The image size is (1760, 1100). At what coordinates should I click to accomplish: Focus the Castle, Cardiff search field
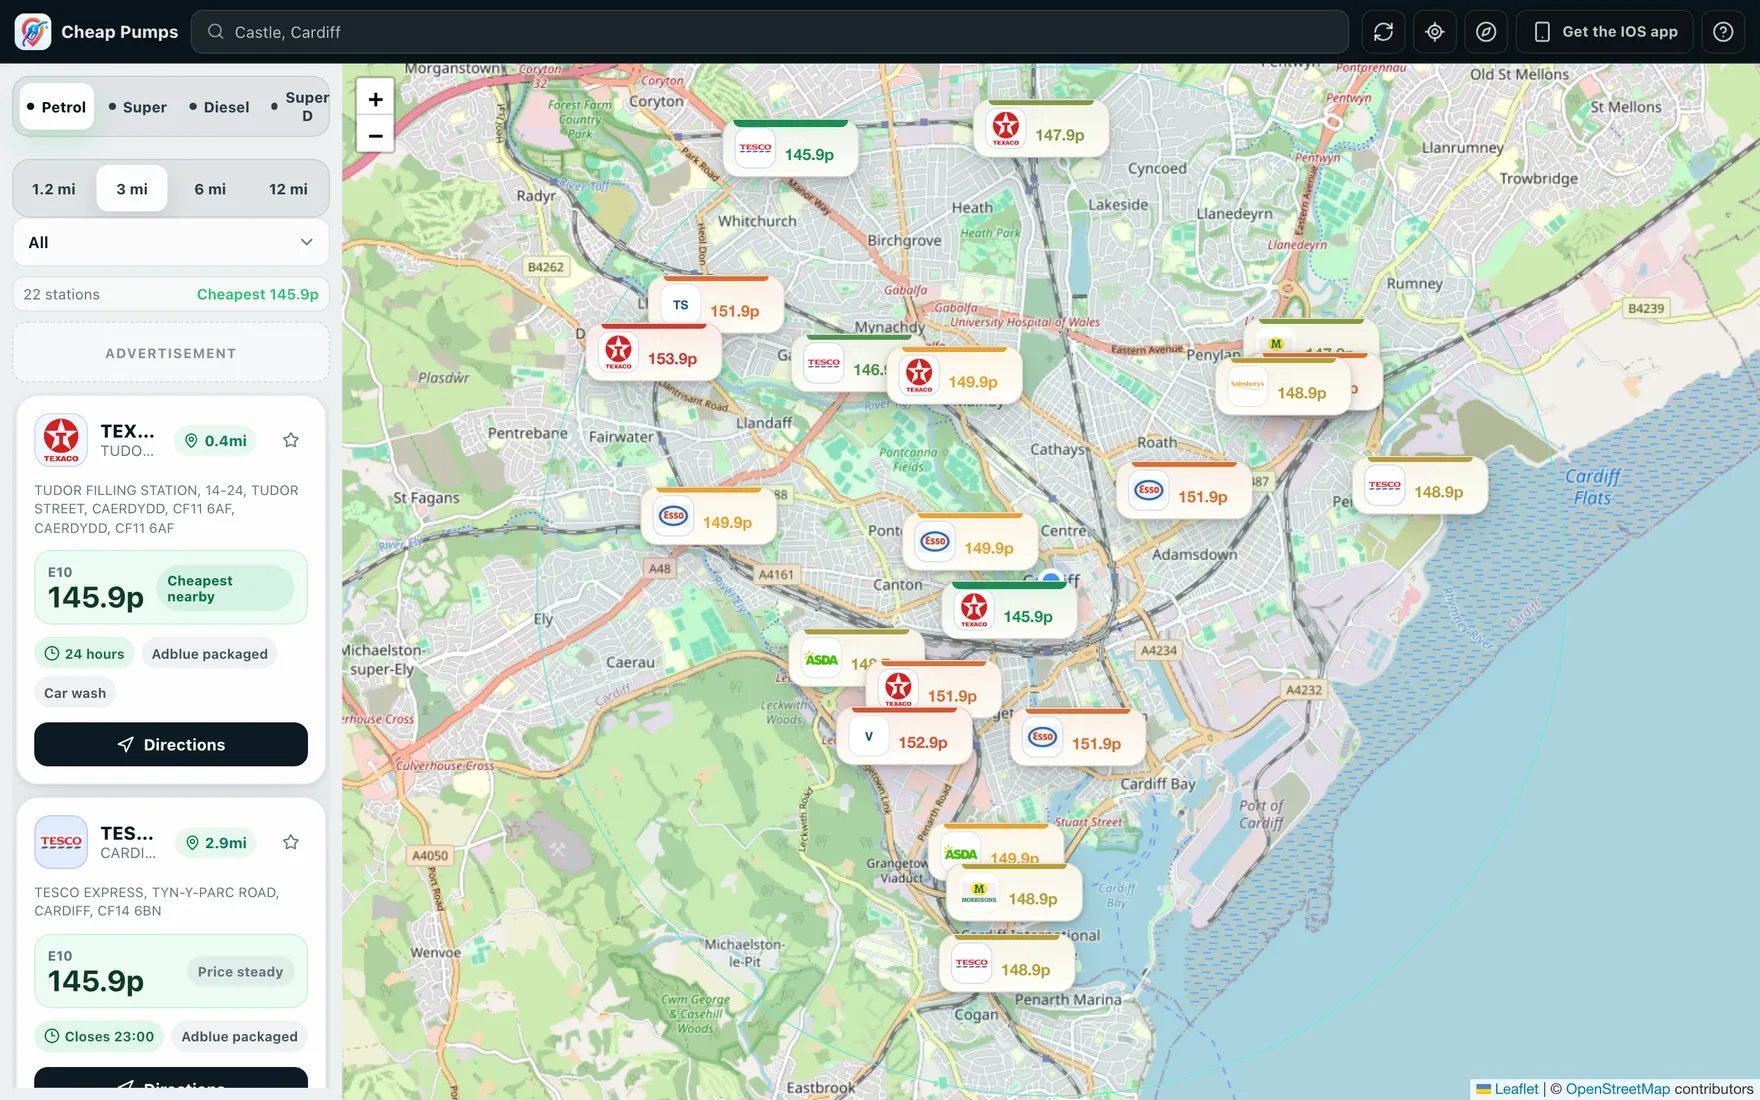[770, 32]
